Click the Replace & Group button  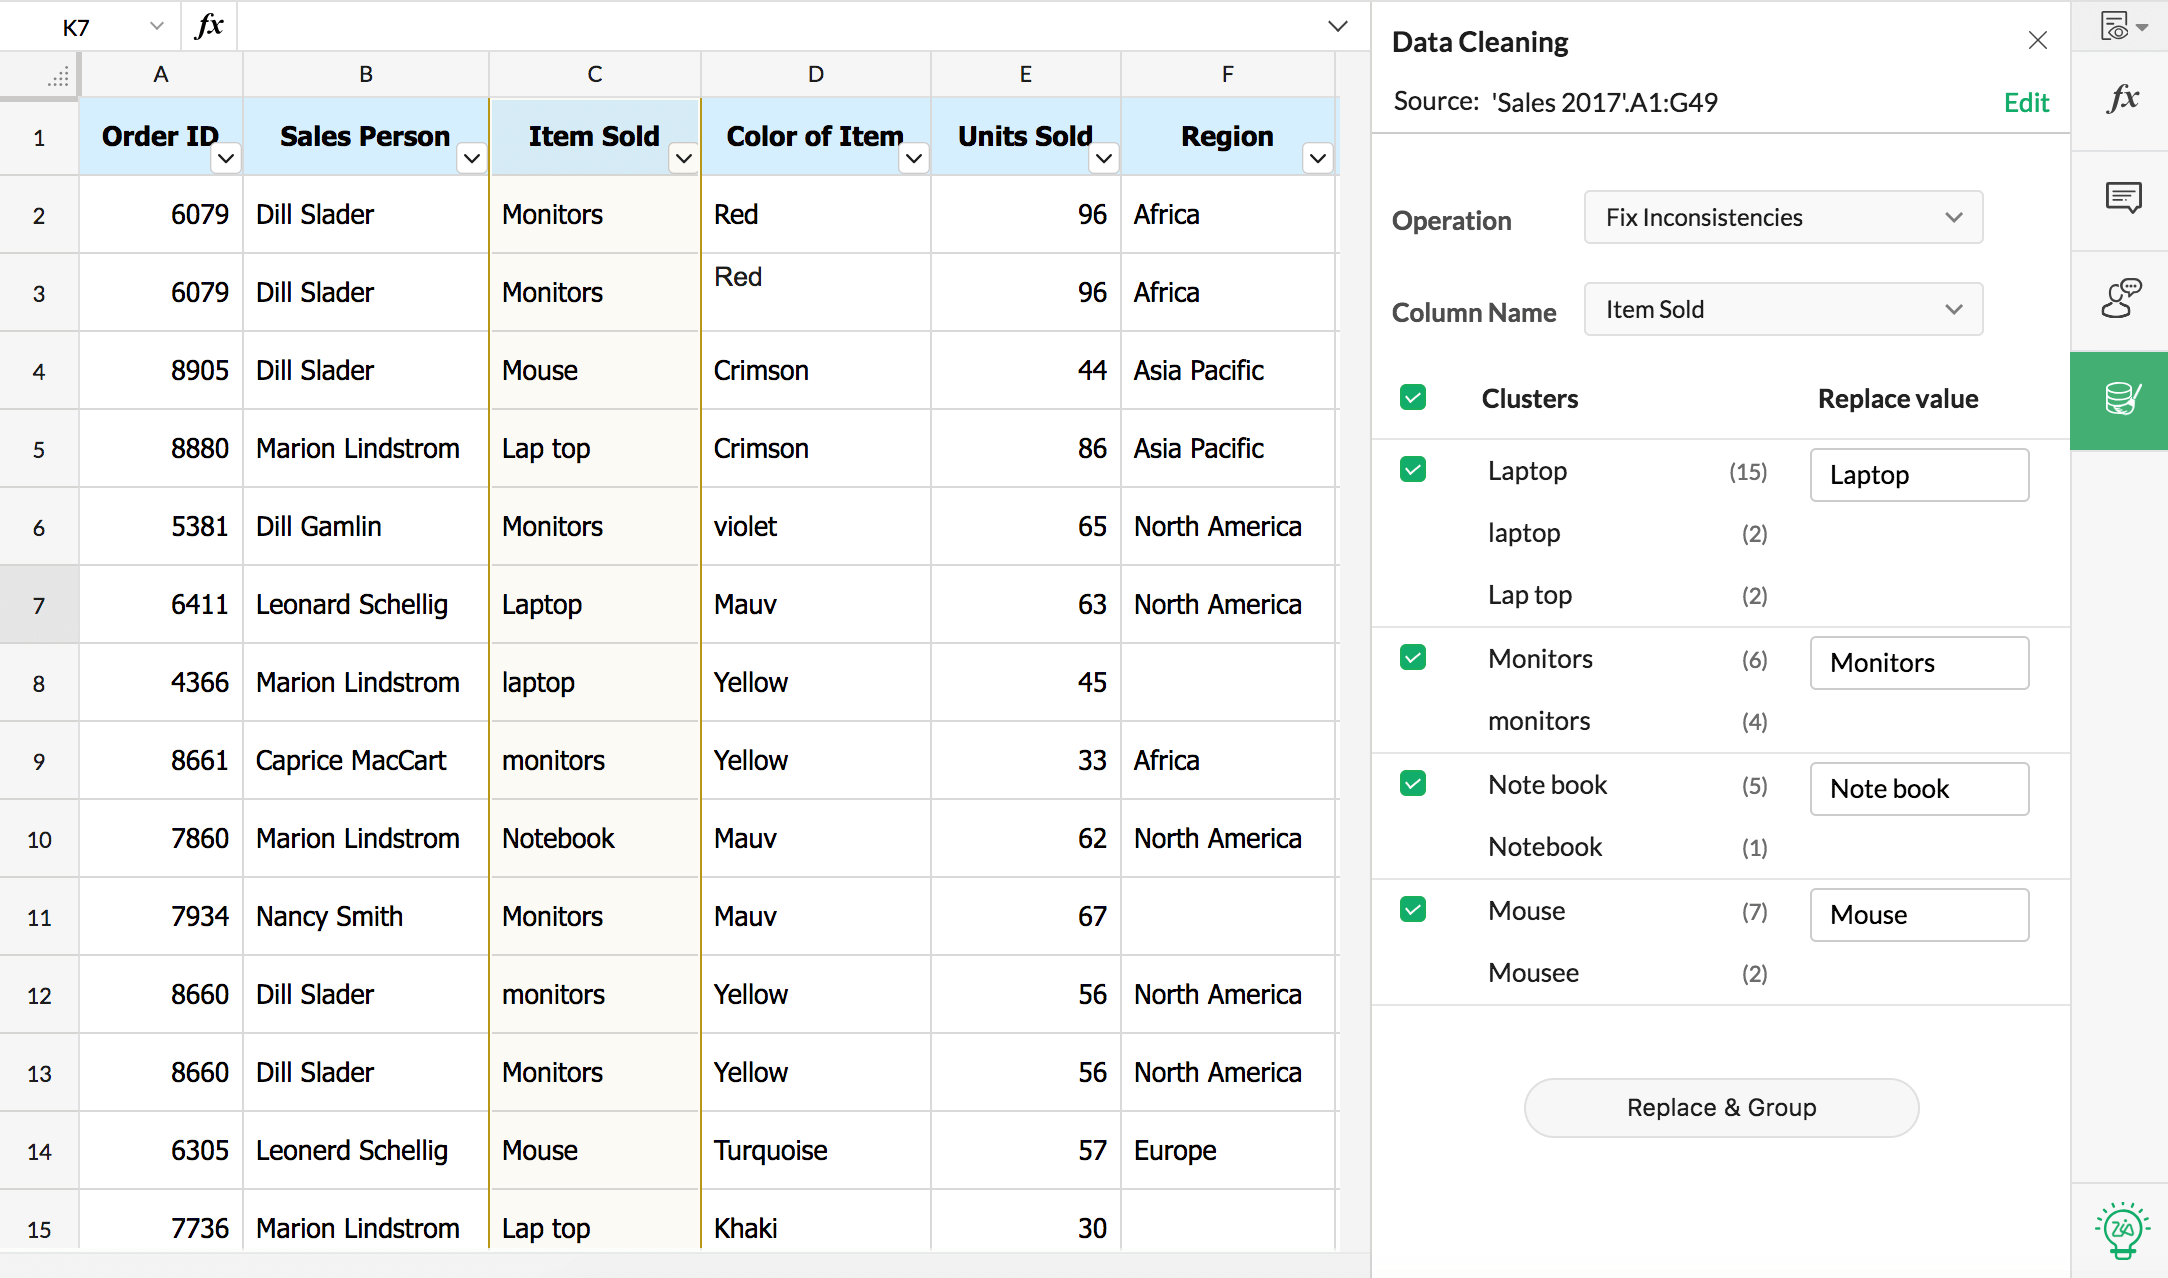pos(1721,1106)
